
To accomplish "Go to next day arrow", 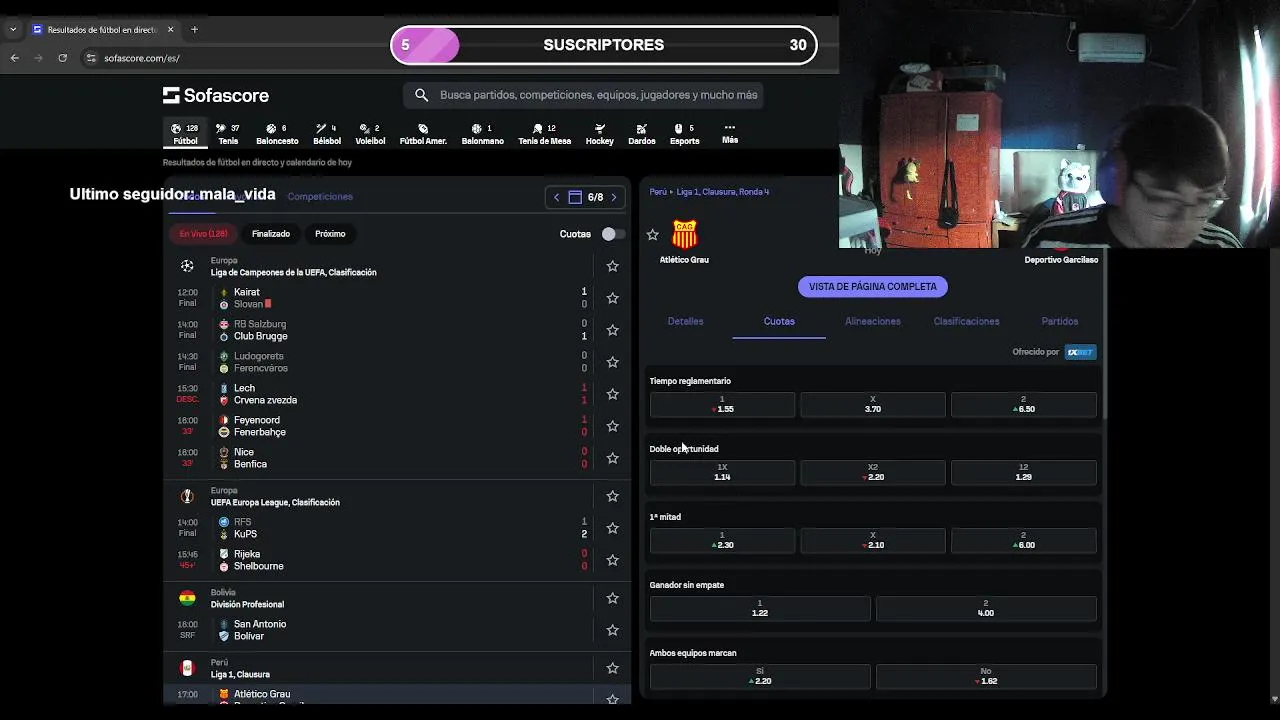I will (x=613, y=197).
